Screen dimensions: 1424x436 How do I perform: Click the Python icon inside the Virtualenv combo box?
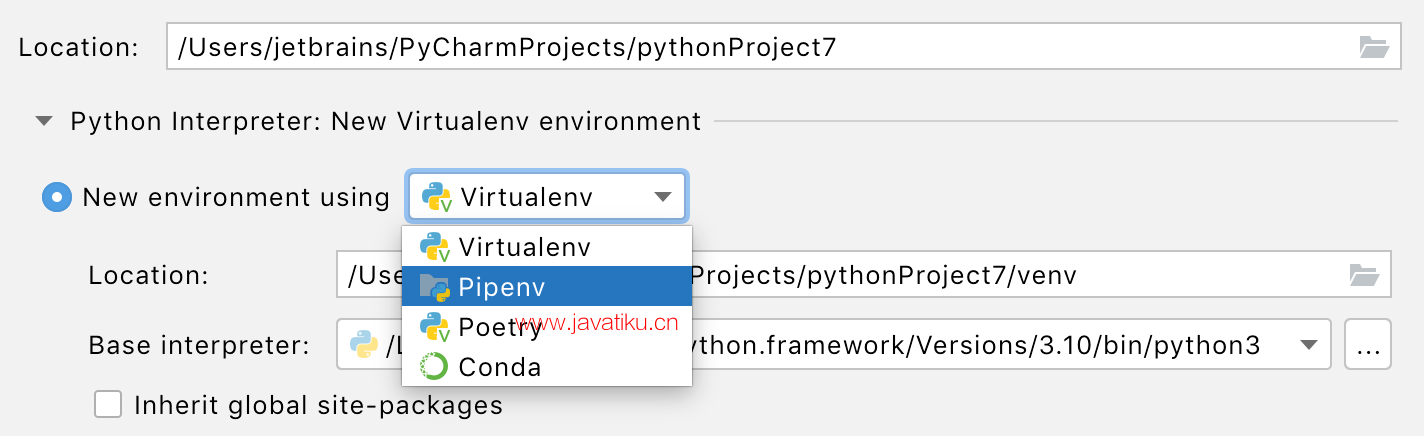click(x=437, y=197)
